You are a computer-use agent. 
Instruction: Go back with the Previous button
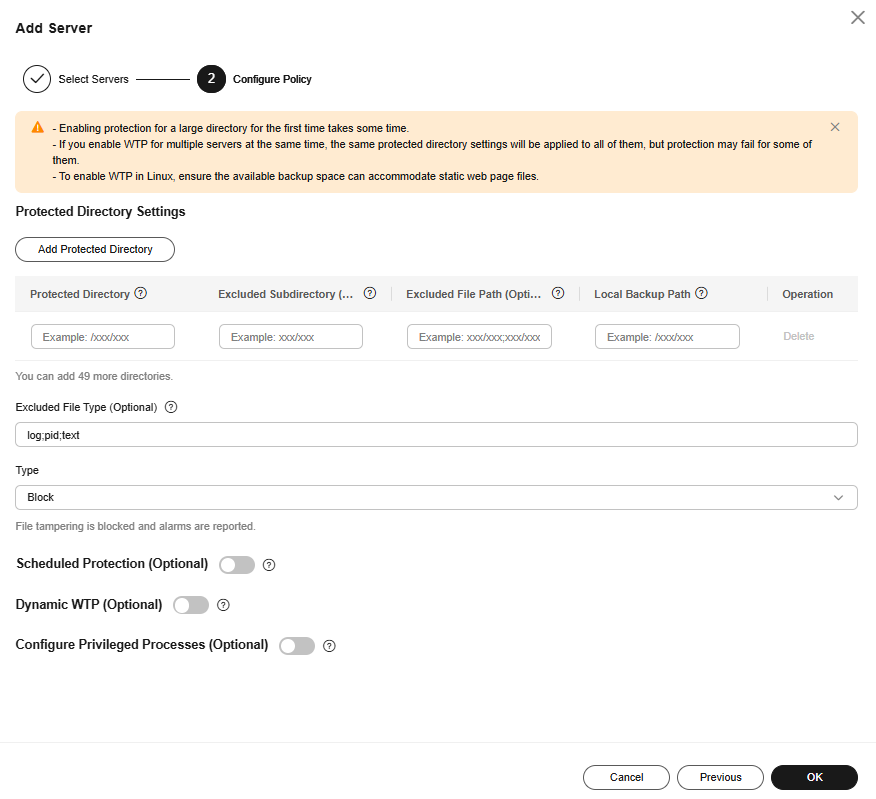pyautogui.click(x=720, y=777)
